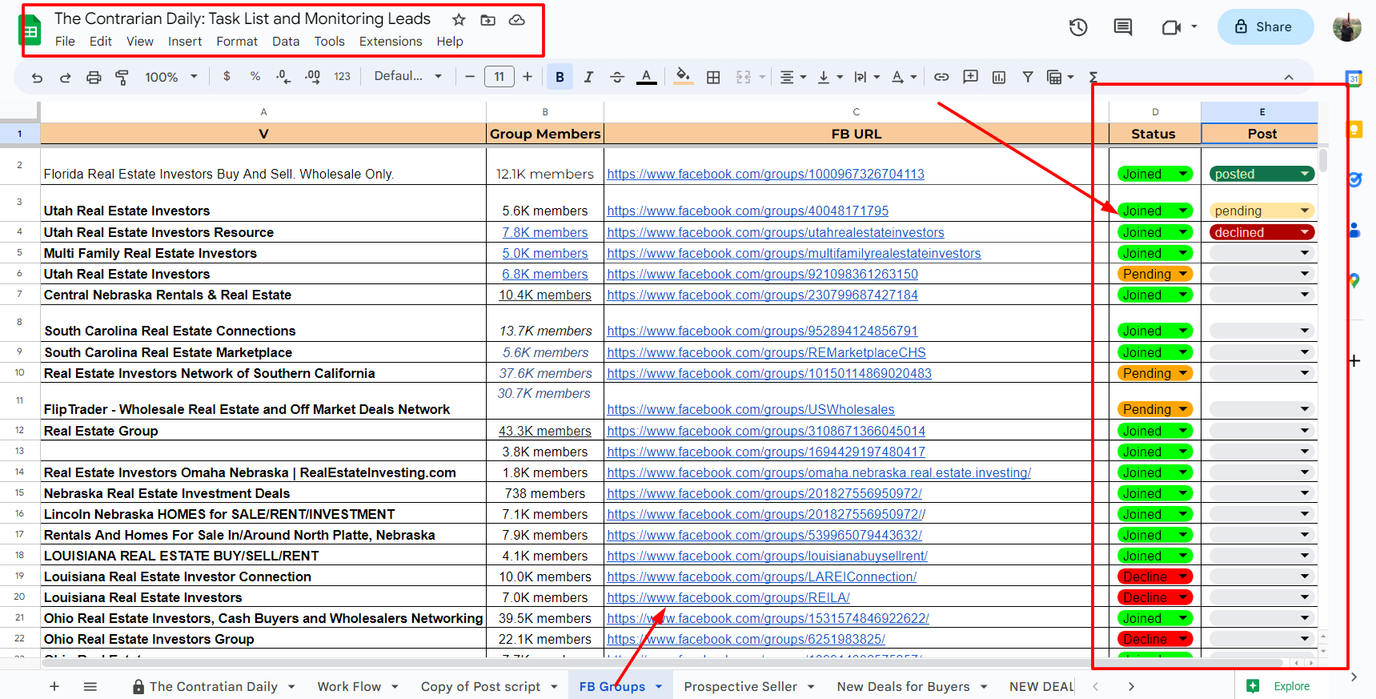This screenshot has height=699, width=1376.
Task: Decrease font size with the minus button
Action: tap(470, 77)
